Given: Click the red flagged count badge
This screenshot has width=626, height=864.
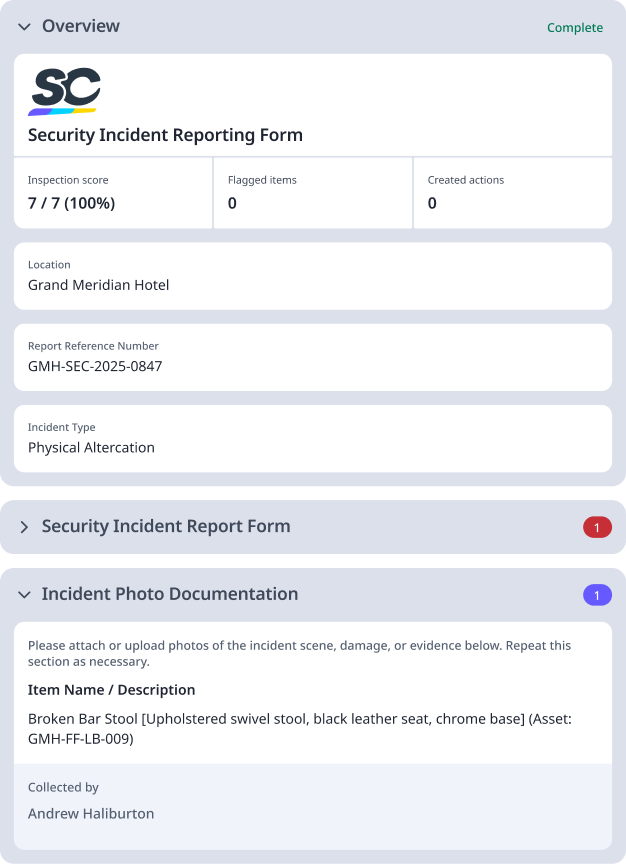Looking at the screenshot, I should point(597,526).
